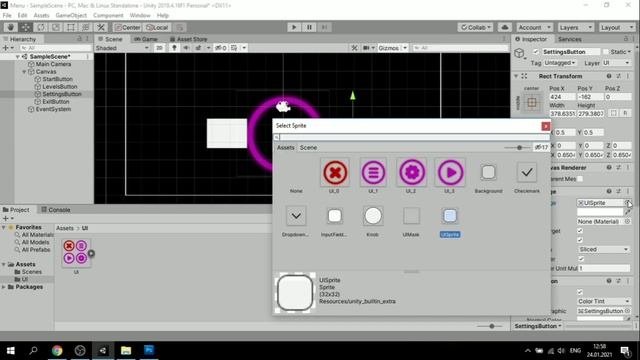
Task: Open the Layers dropdown
Action: pyautogui.click(x=576, y=27)
